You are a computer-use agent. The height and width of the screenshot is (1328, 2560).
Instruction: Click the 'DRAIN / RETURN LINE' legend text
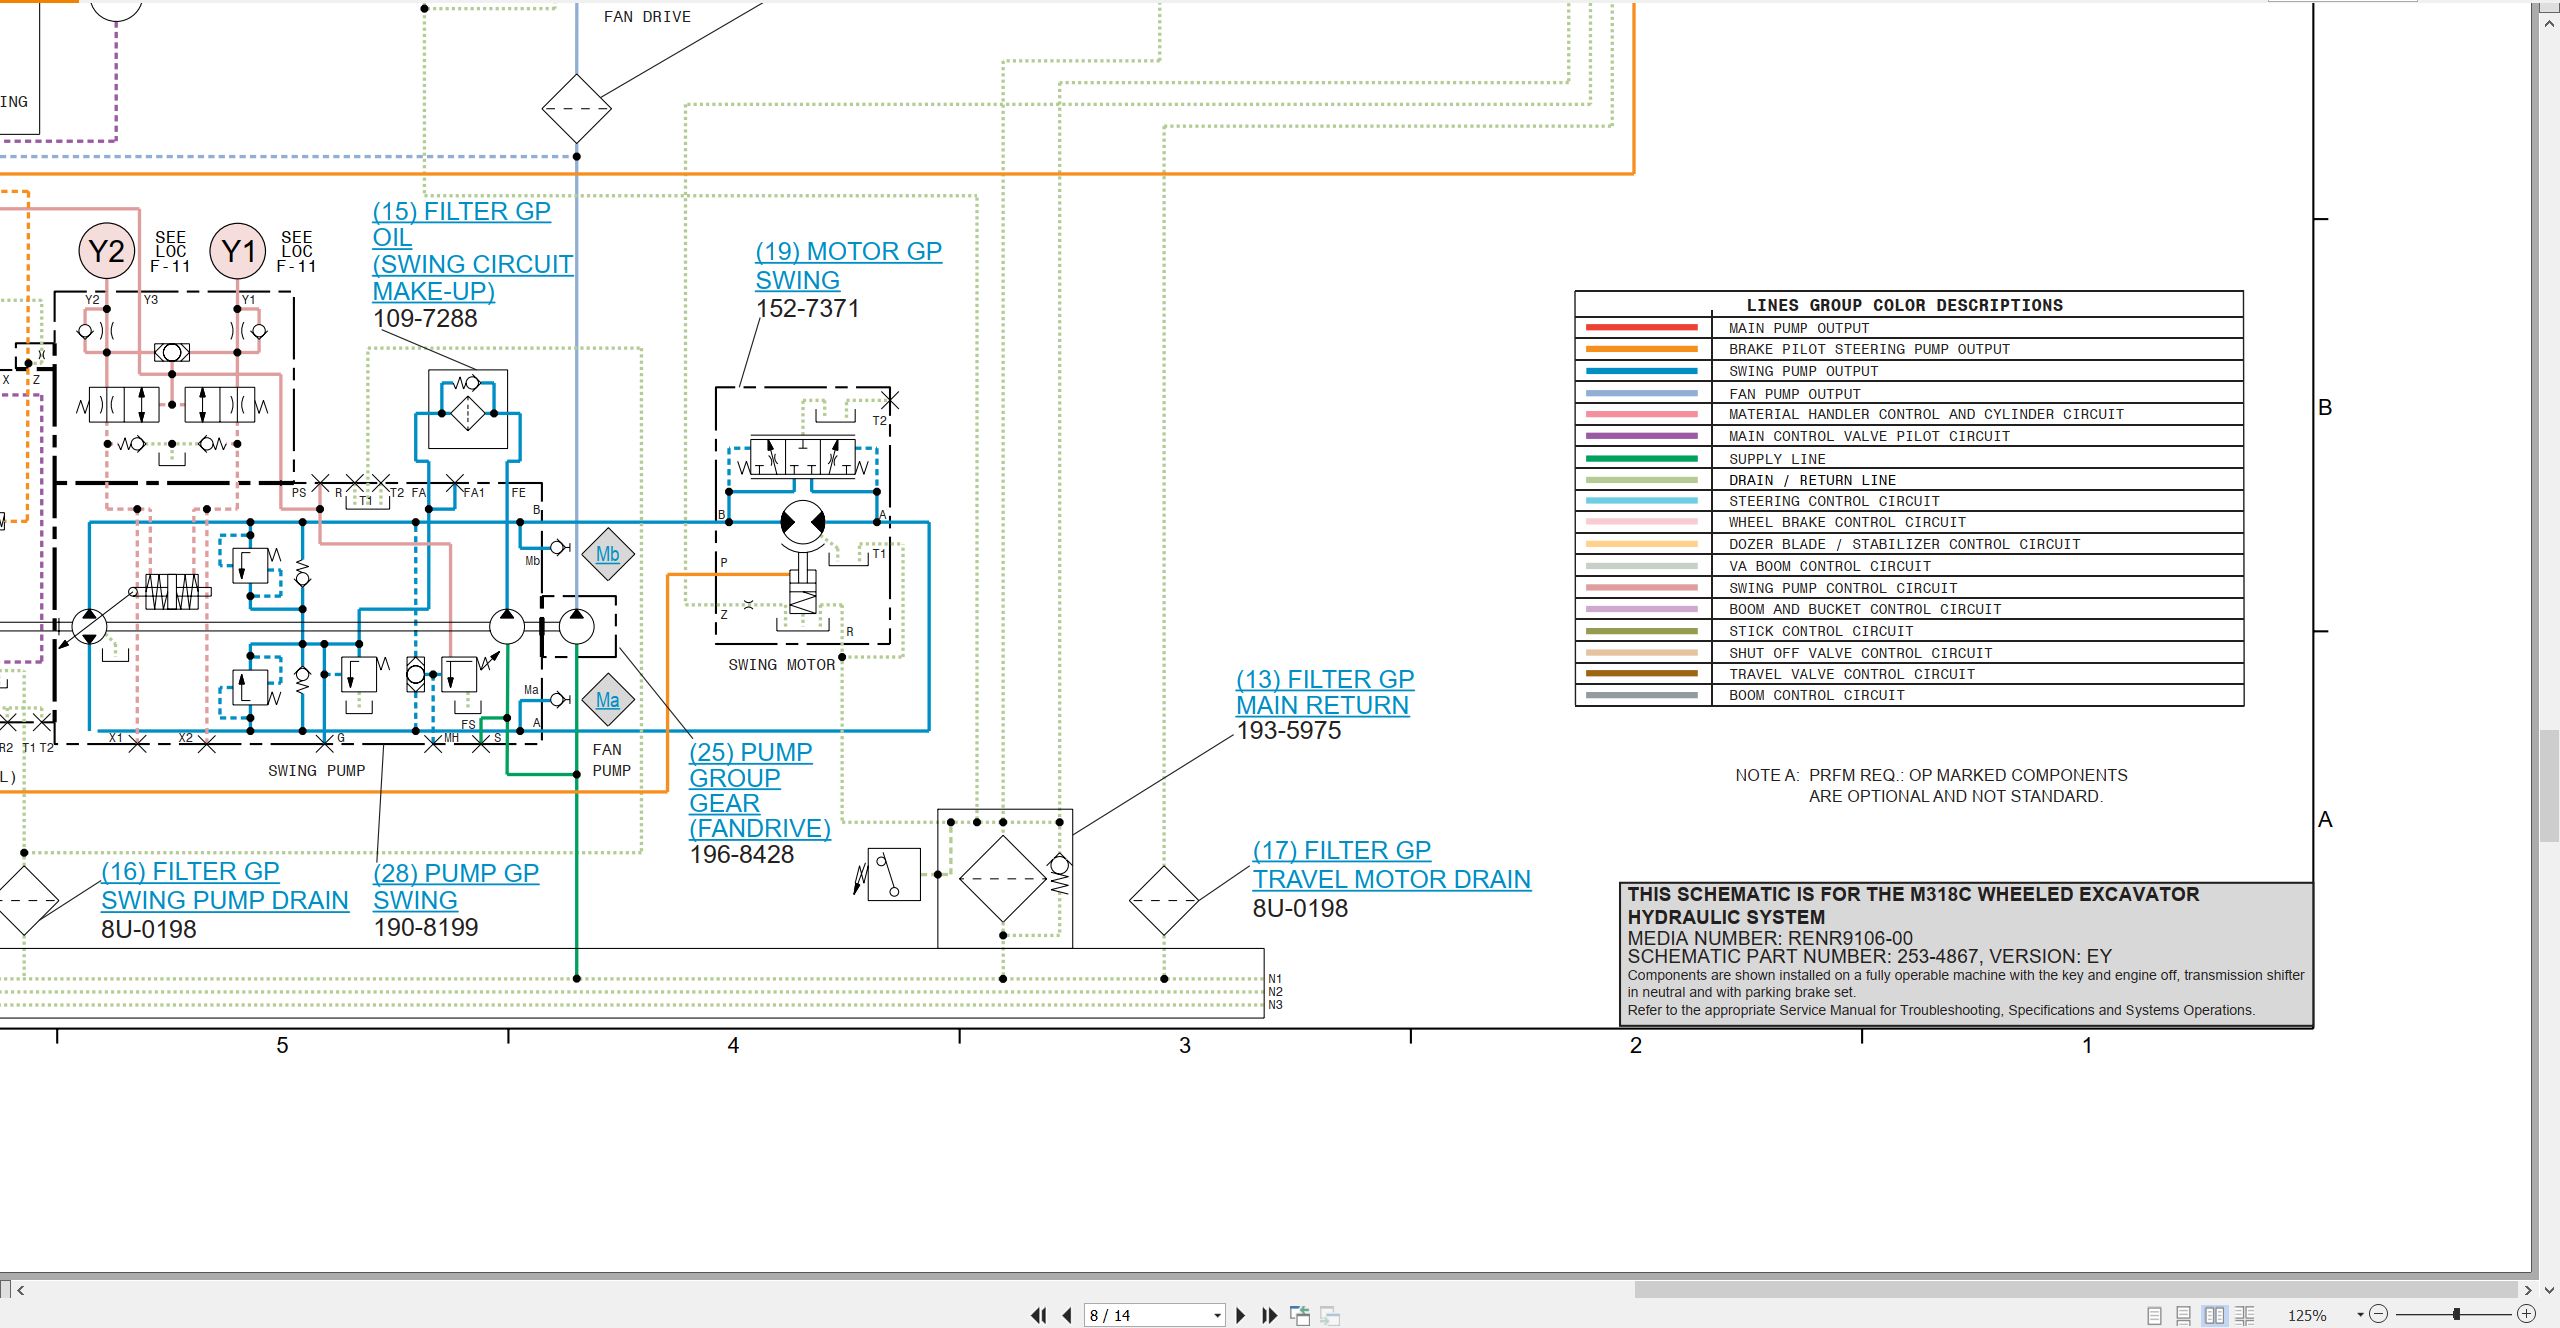pyautogui.click(x=1812, y=480)
